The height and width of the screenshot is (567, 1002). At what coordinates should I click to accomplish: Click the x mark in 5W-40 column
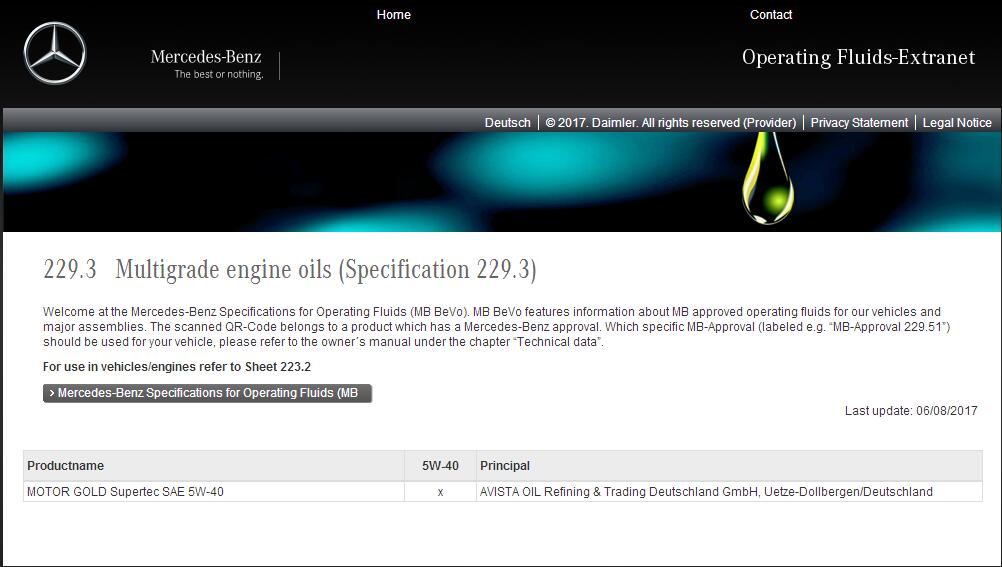440,492
